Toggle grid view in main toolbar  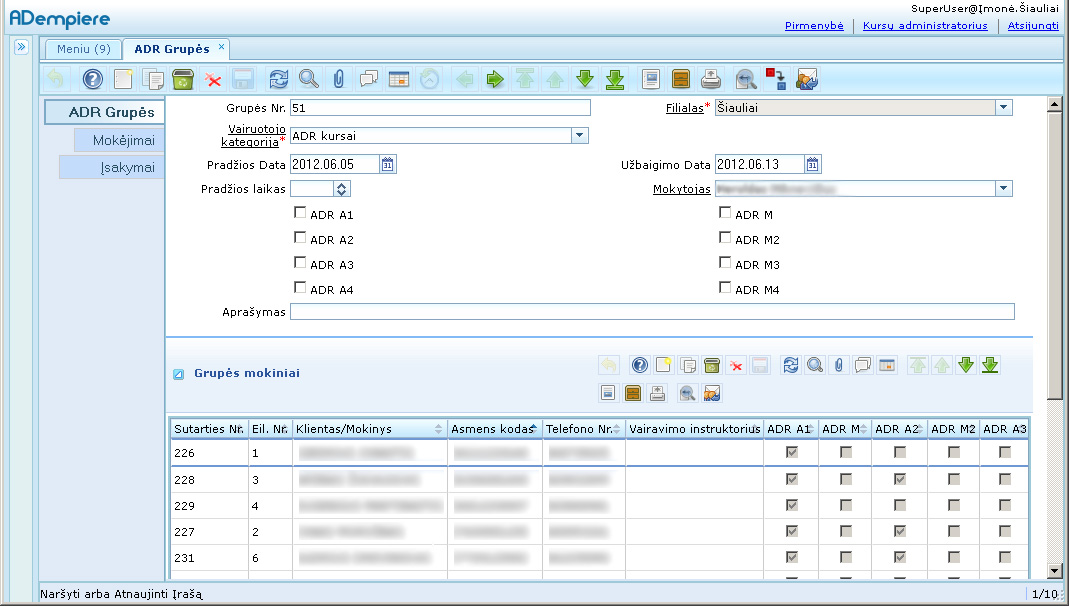pyautogui.click(x=399, y=79)
